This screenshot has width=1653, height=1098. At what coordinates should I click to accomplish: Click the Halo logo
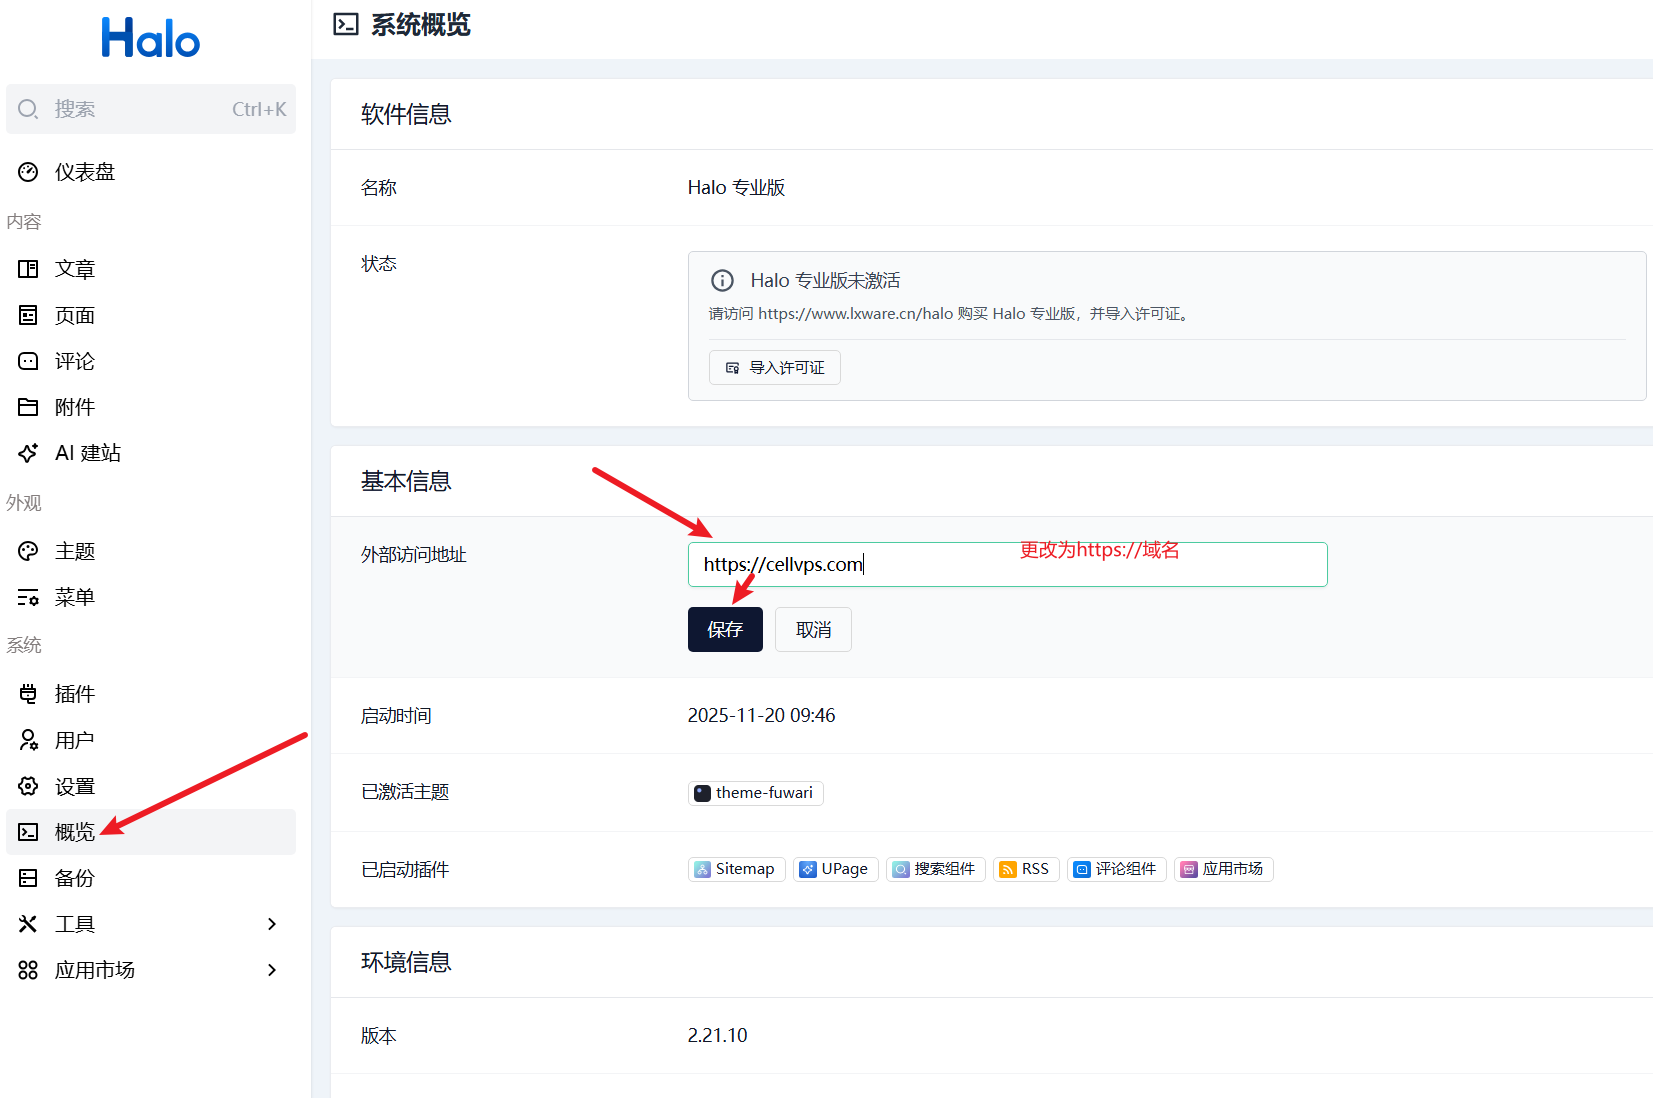(150, 39)
